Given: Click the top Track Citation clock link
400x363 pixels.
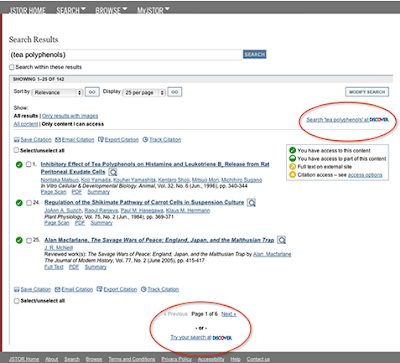Looking at the screenshot, I should (x=162, y=140).
